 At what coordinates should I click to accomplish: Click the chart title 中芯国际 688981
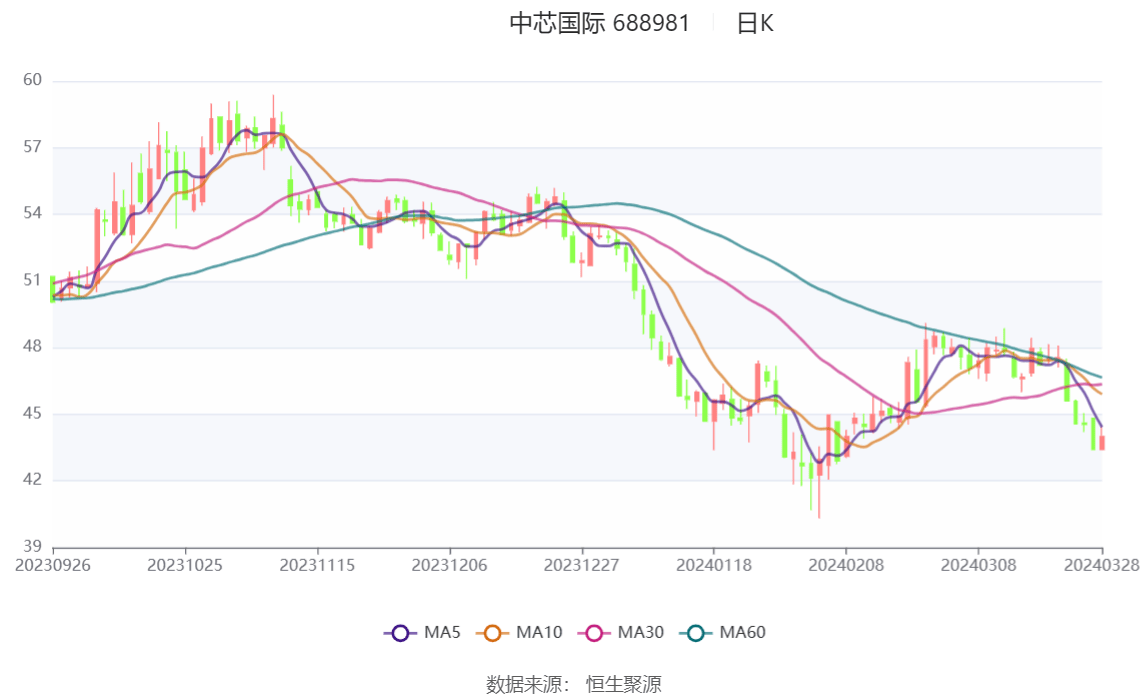point(600,23)
